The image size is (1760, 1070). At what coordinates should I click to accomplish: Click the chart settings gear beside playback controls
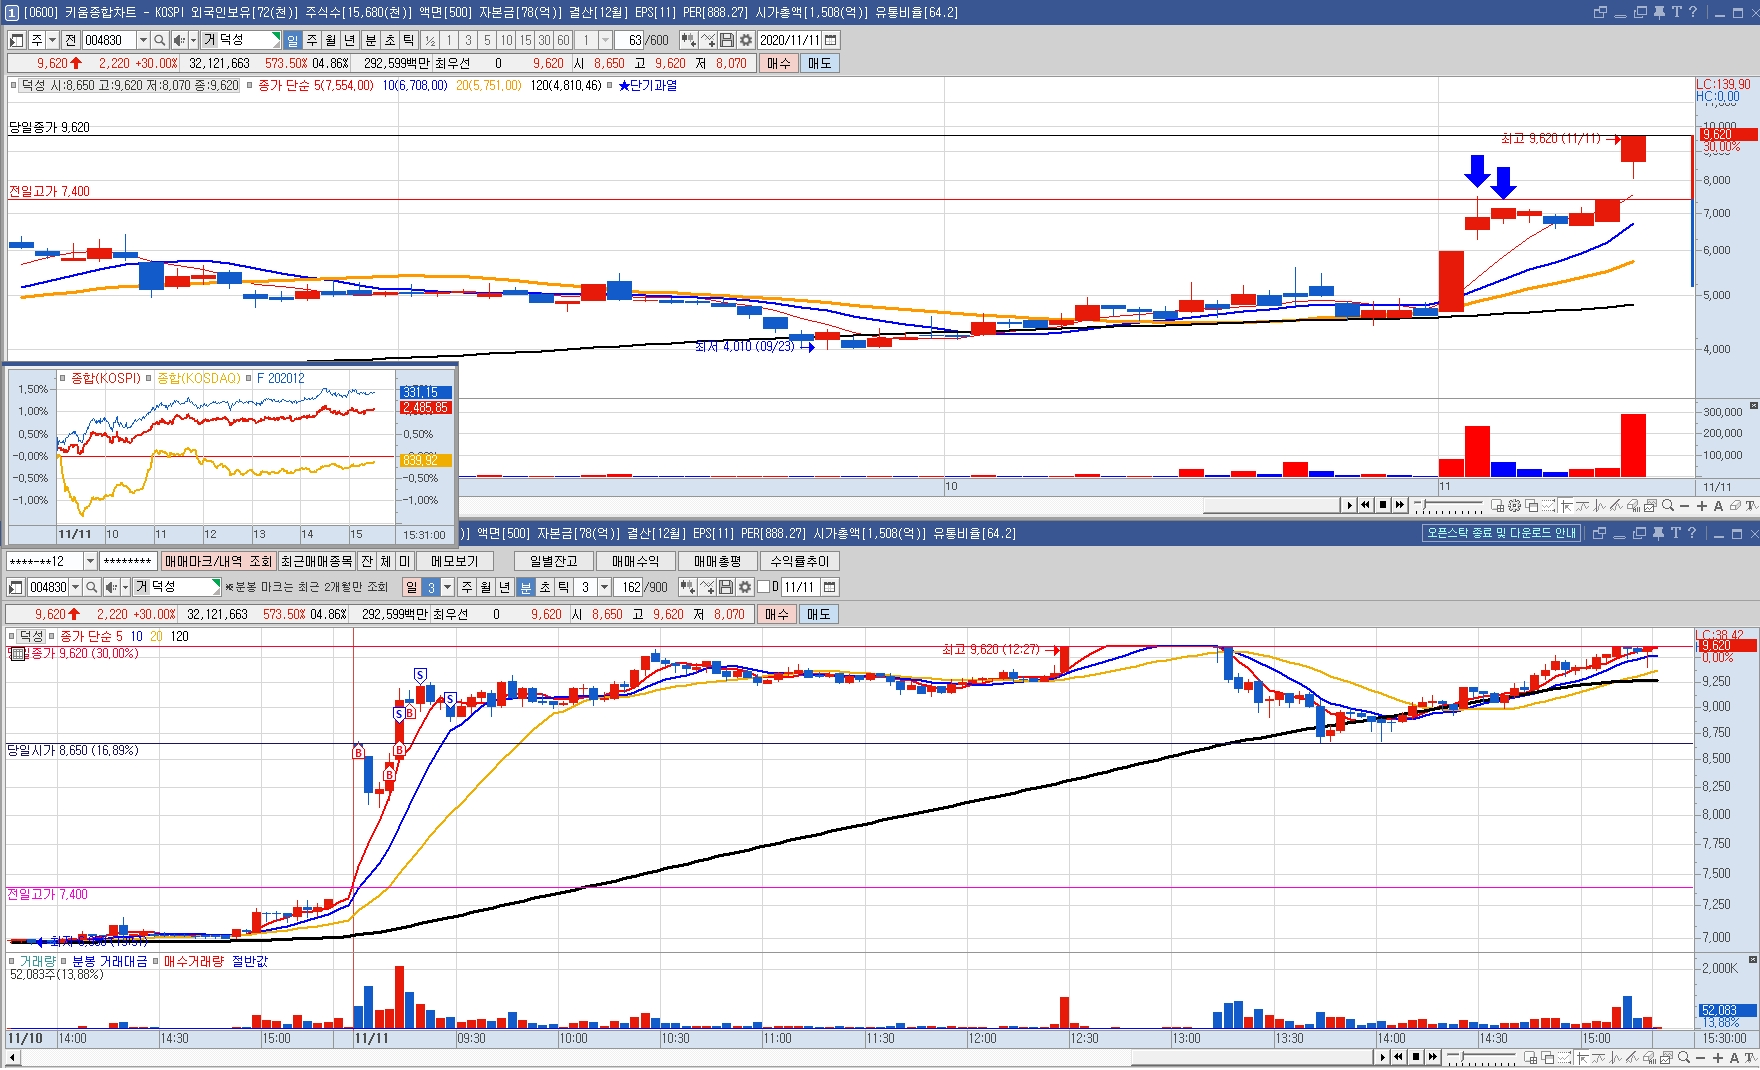[x=1514, y=506]
